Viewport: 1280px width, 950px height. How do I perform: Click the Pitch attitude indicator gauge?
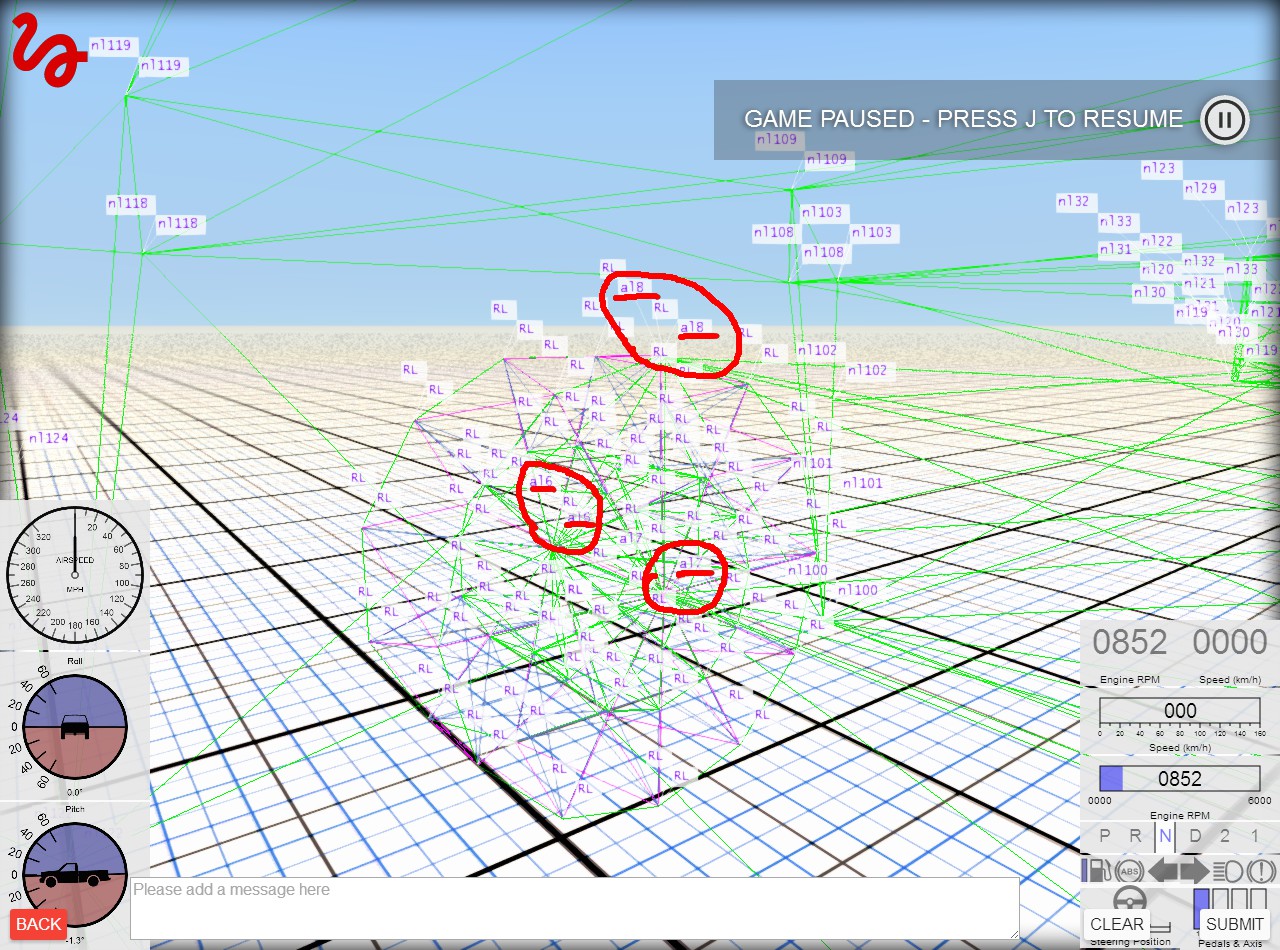pos(74,875)
